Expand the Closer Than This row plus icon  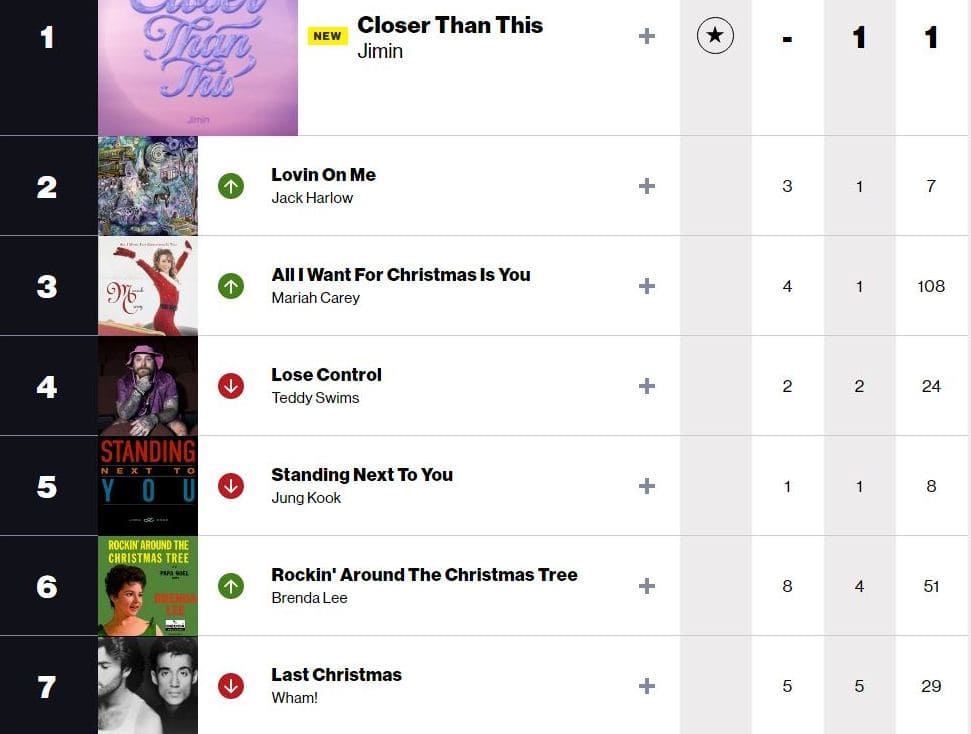(x=647, y=37)
